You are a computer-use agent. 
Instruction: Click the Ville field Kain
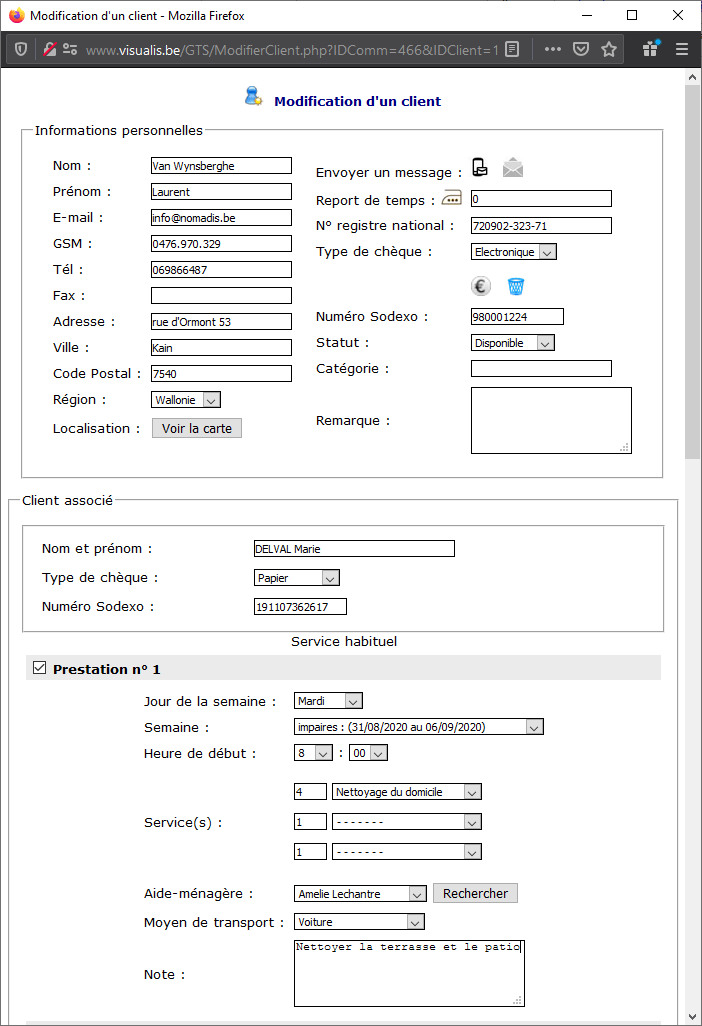click(x=221, y=347)
